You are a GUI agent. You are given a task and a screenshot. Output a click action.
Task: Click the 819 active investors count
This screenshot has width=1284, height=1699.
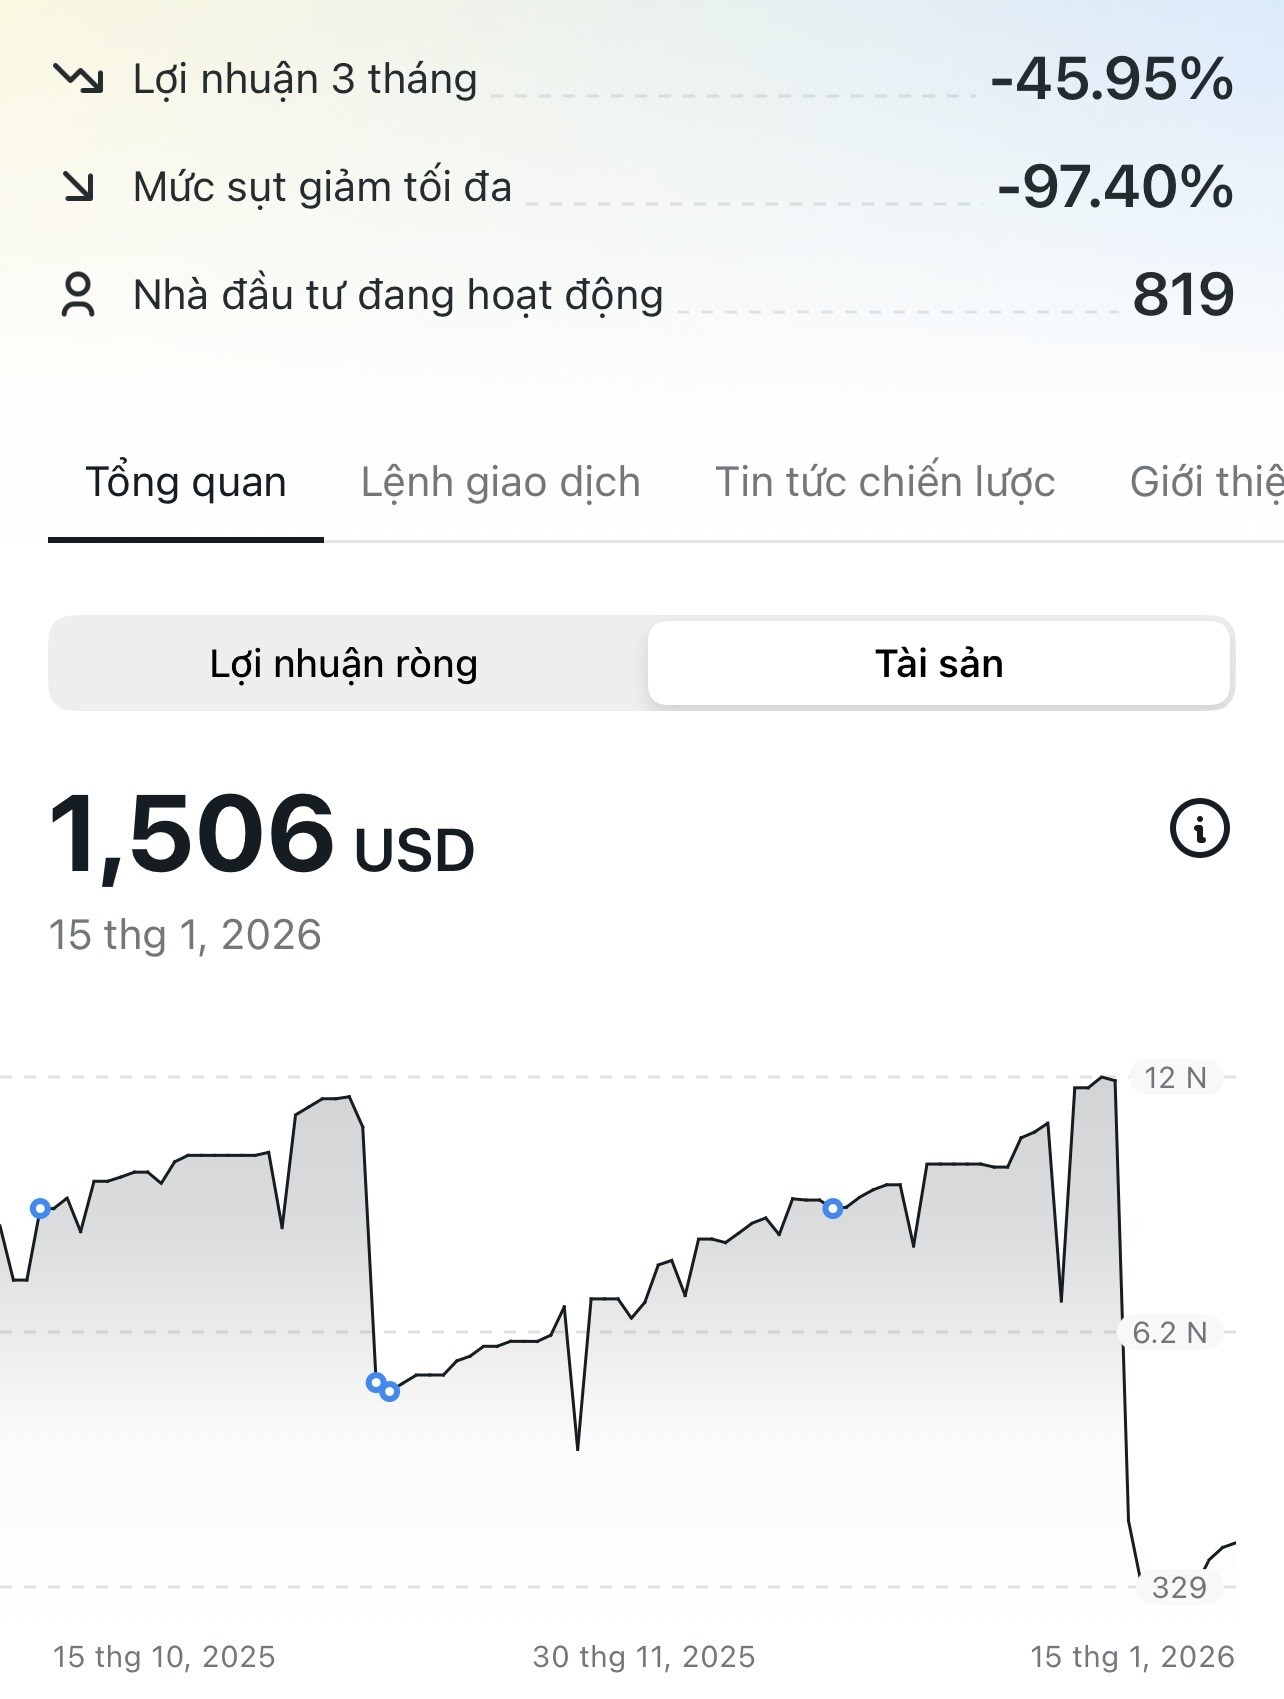click(x=1183, y=295)
